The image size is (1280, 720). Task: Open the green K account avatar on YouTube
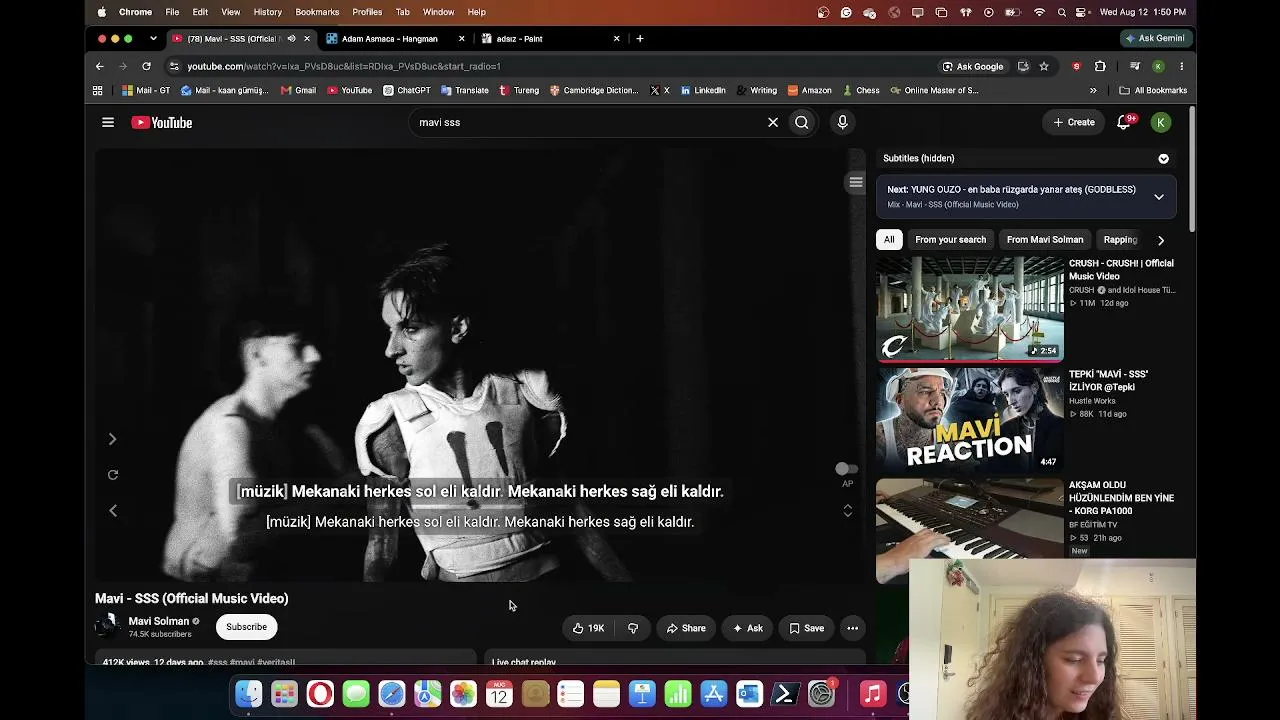pos(1160,122)
